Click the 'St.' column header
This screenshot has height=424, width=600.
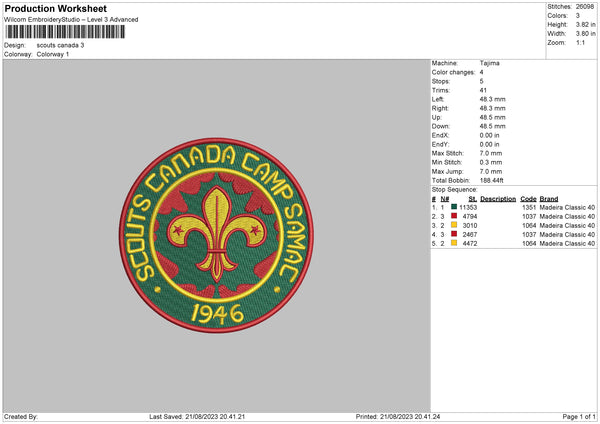point(473,199)
